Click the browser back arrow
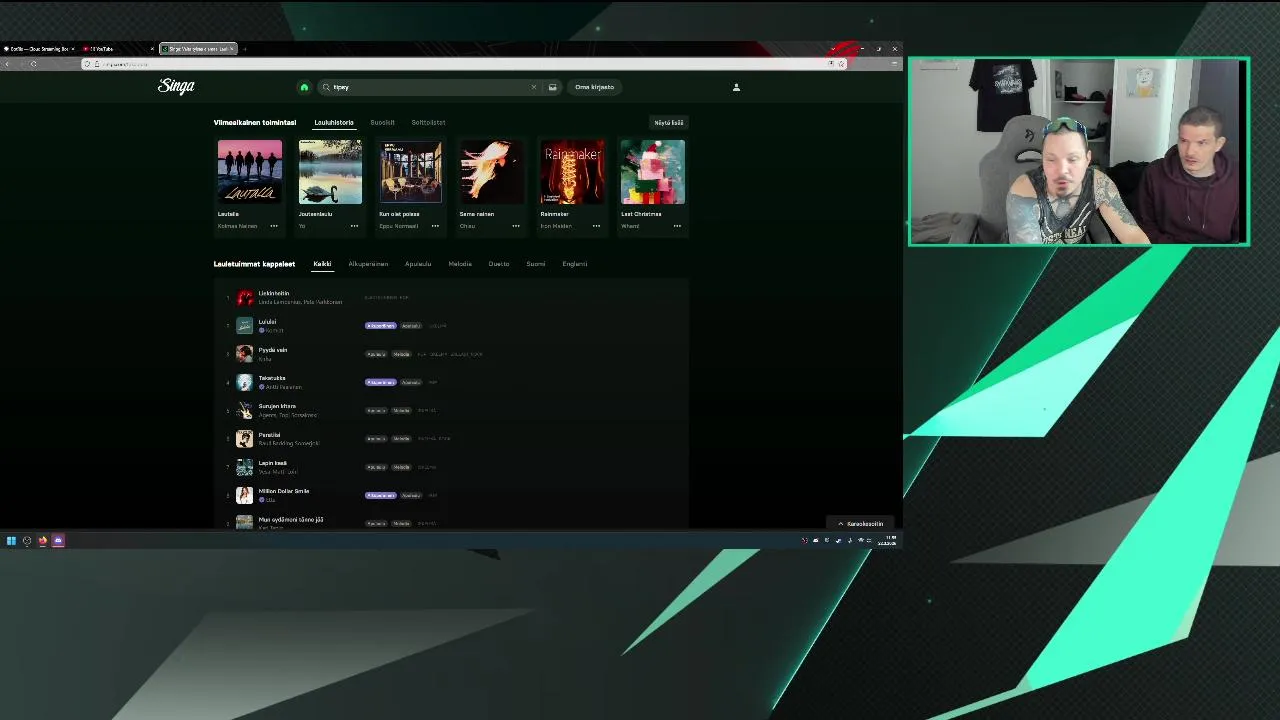Image resolution: width=1280 pixels, height=720 pixels. point(7,64)
